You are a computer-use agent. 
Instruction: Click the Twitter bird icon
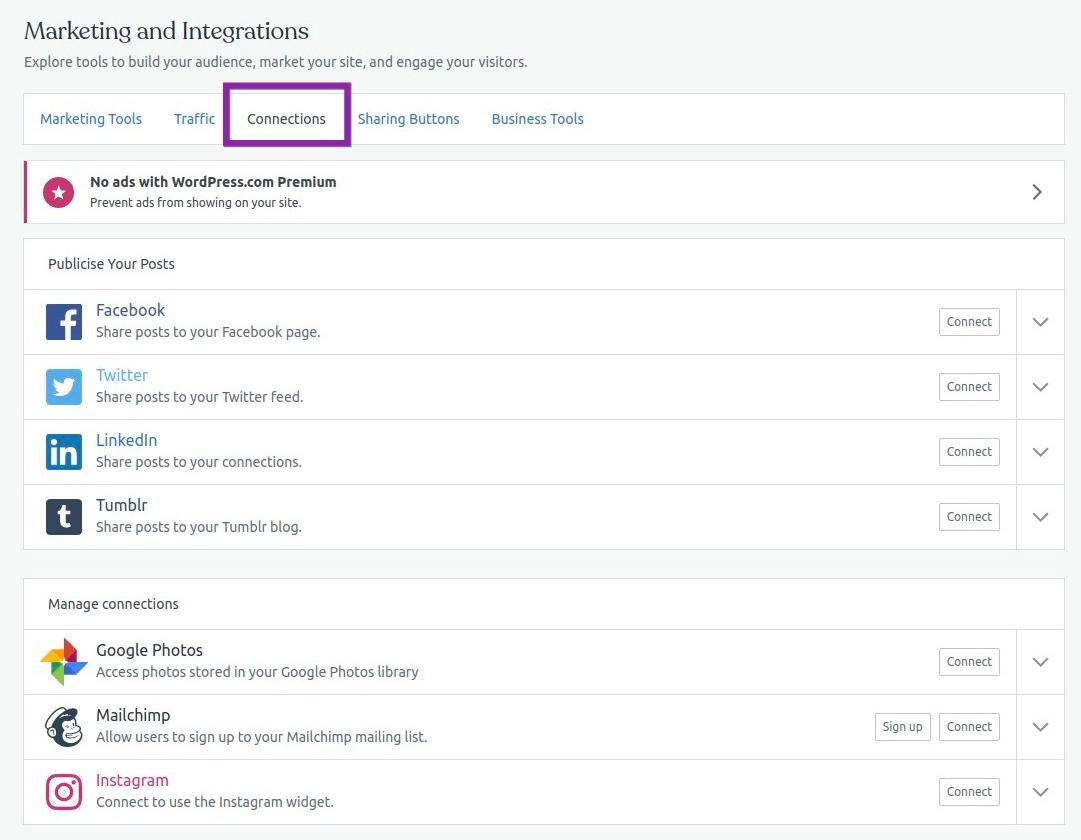[63, 387]
